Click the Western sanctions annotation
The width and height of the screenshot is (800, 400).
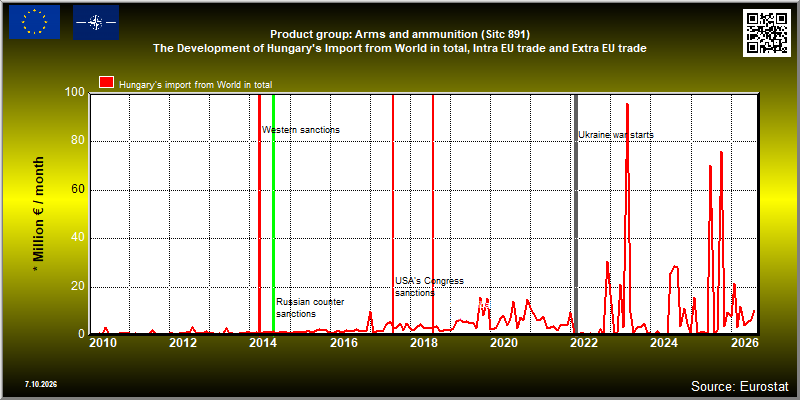point(301,130)
